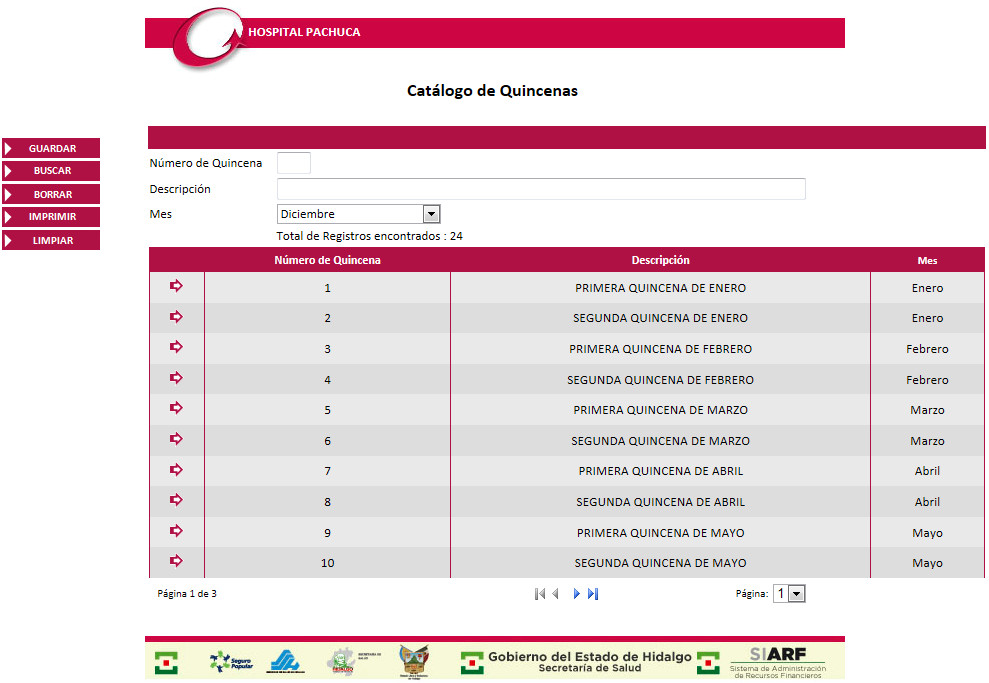
Task: Click SEGUNDA QUINCENA DE FEBRERO description cell
Action: (660, 380)
